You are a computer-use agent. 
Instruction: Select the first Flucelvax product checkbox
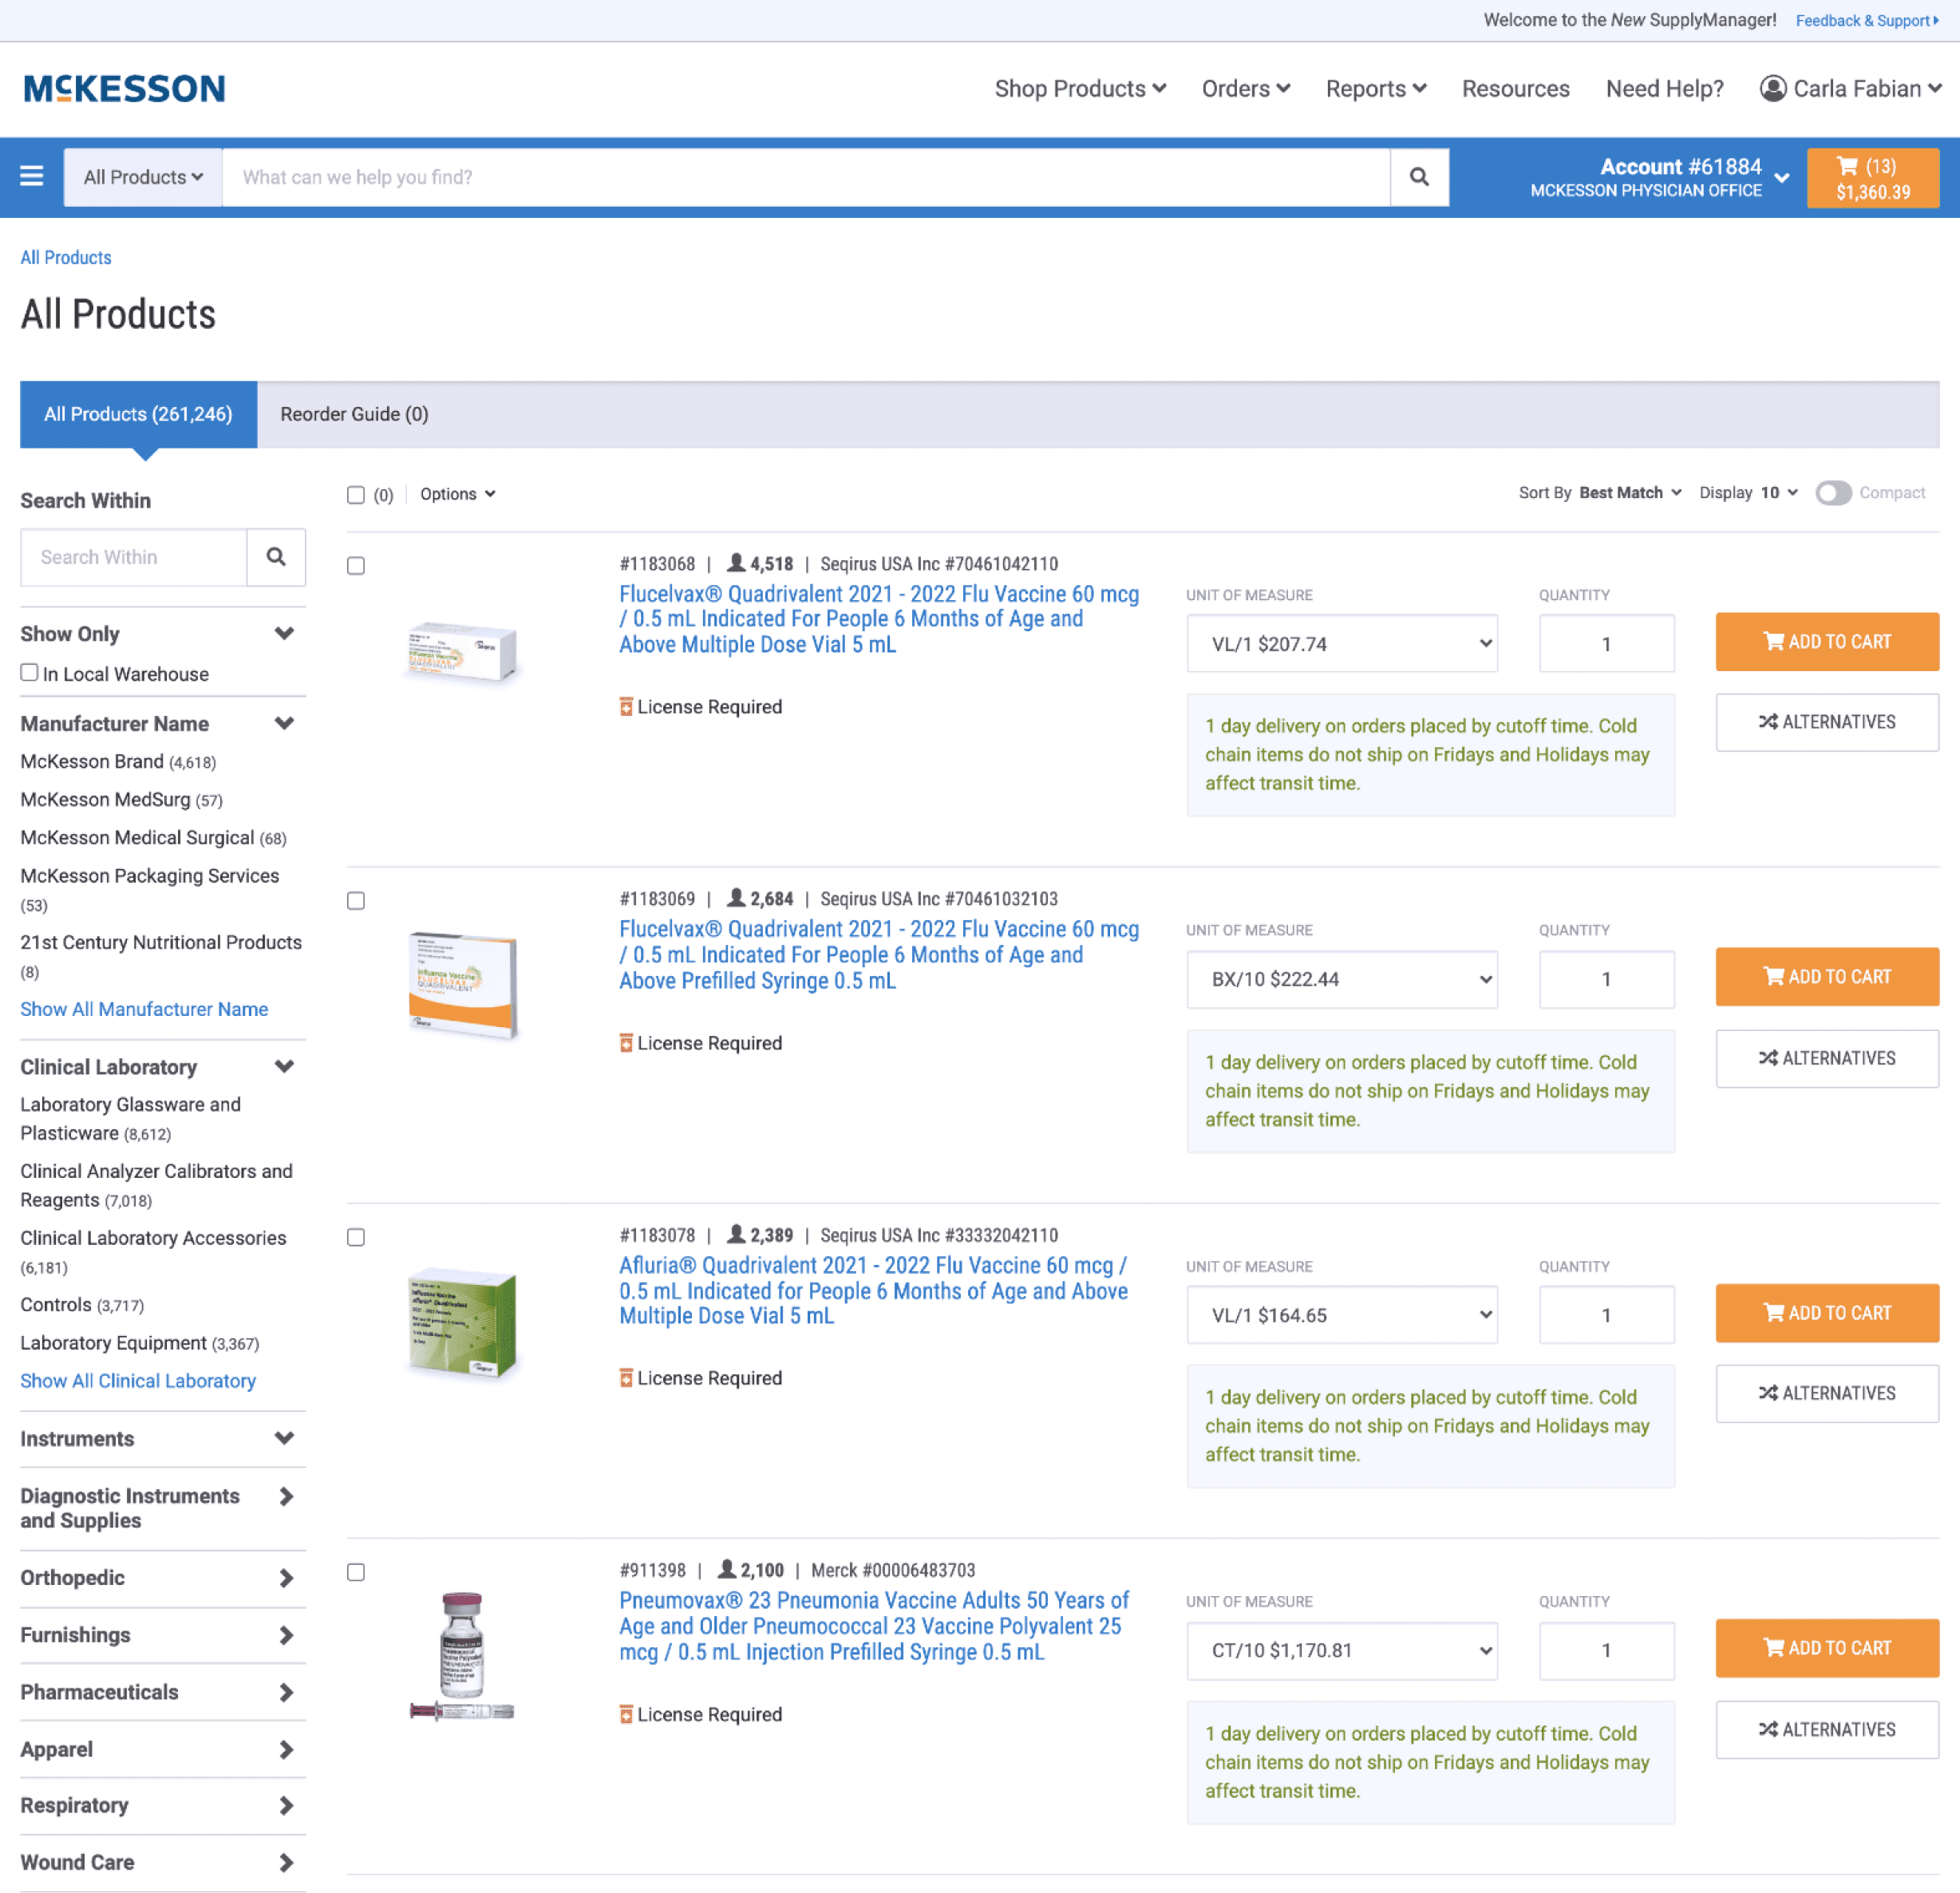356,566
